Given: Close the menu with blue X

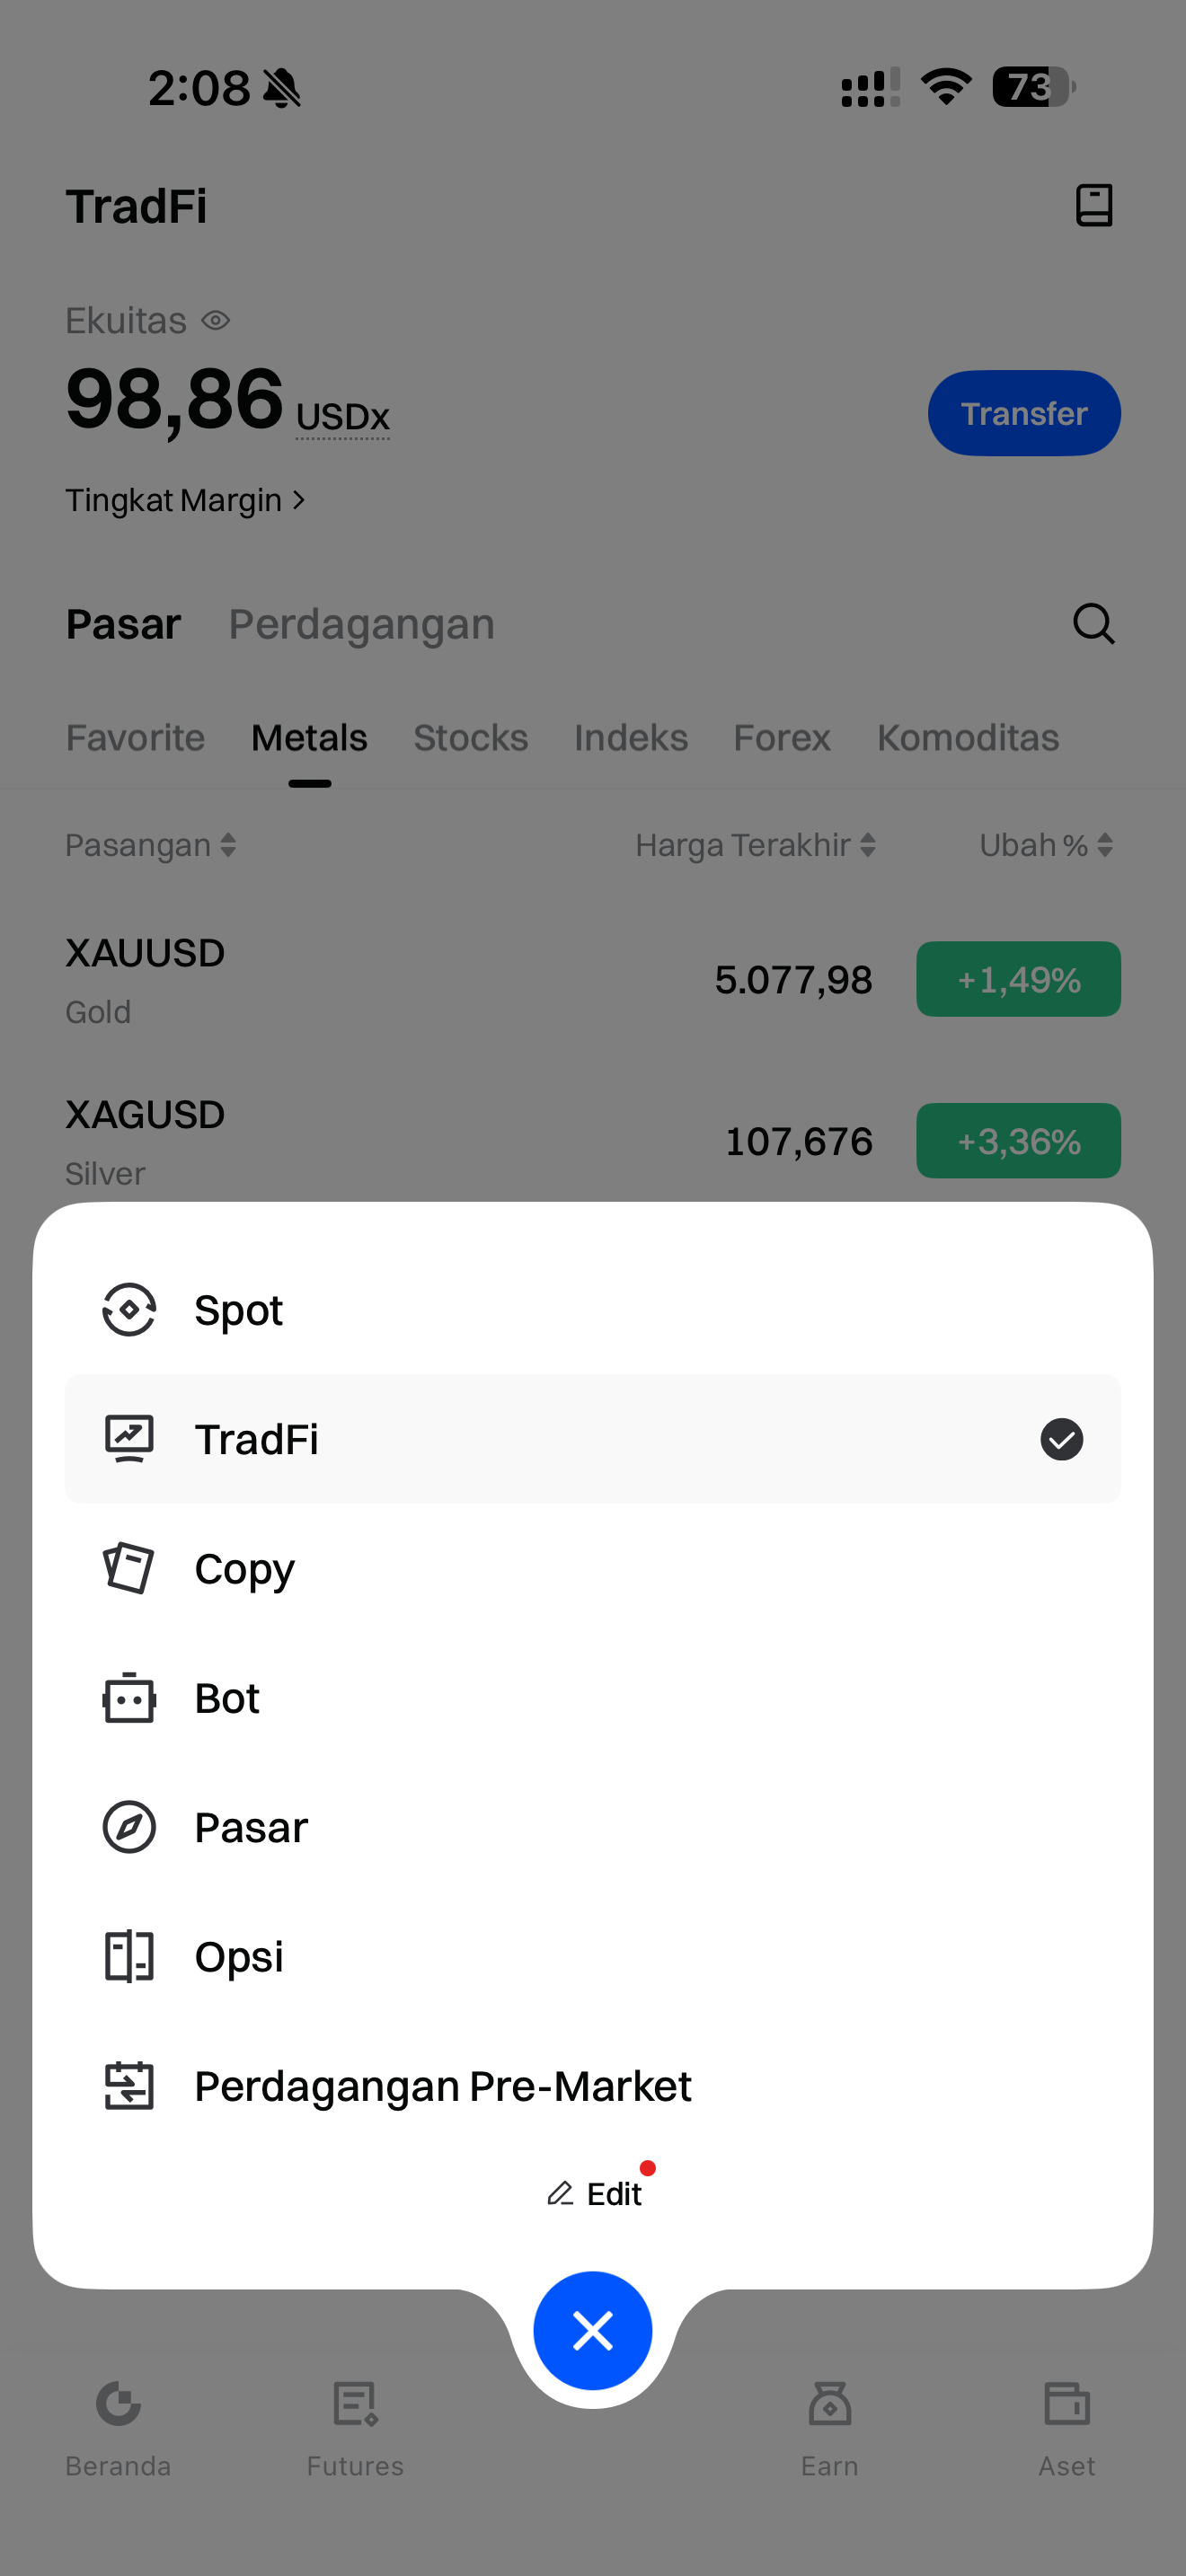Looking at the screenshot, I should click(x=593, y=2331).
